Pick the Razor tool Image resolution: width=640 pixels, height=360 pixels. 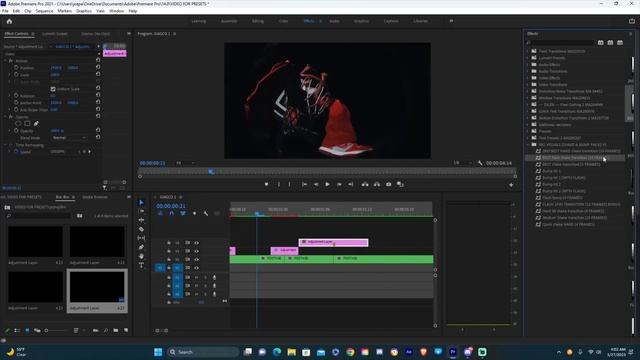pyautogui.click(x=141, y=229)
